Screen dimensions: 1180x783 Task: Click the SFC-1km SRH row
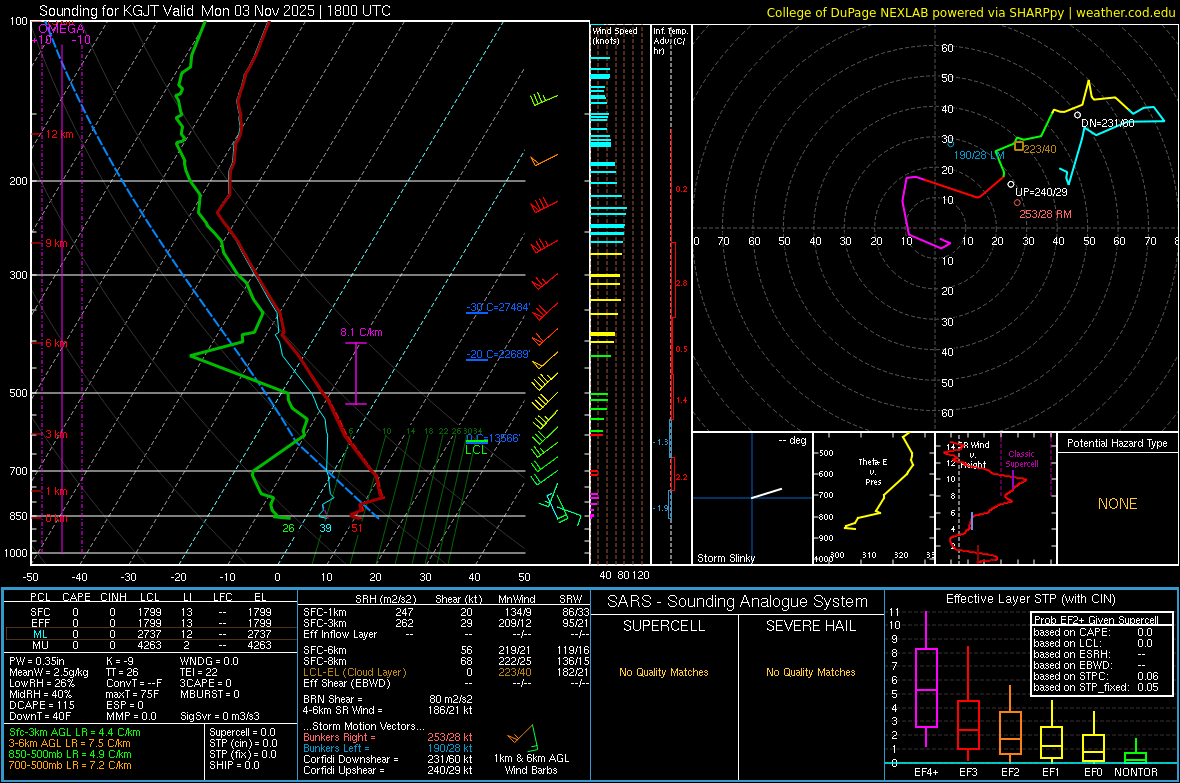pyautogui.click(x=446, y=612)
